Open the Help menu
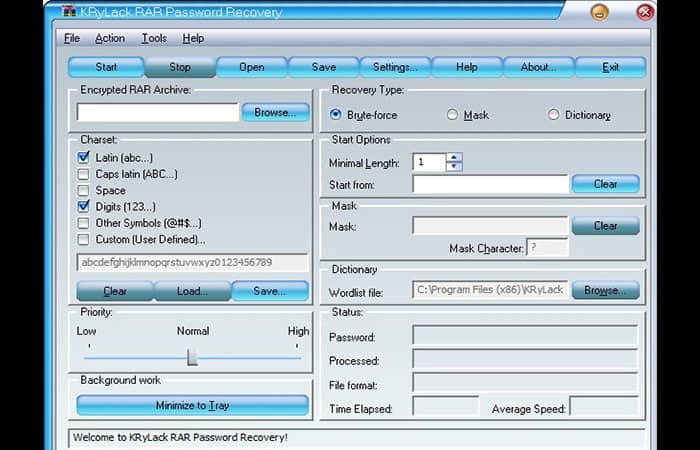The image size is (700, 450). [x=193, y=38]
